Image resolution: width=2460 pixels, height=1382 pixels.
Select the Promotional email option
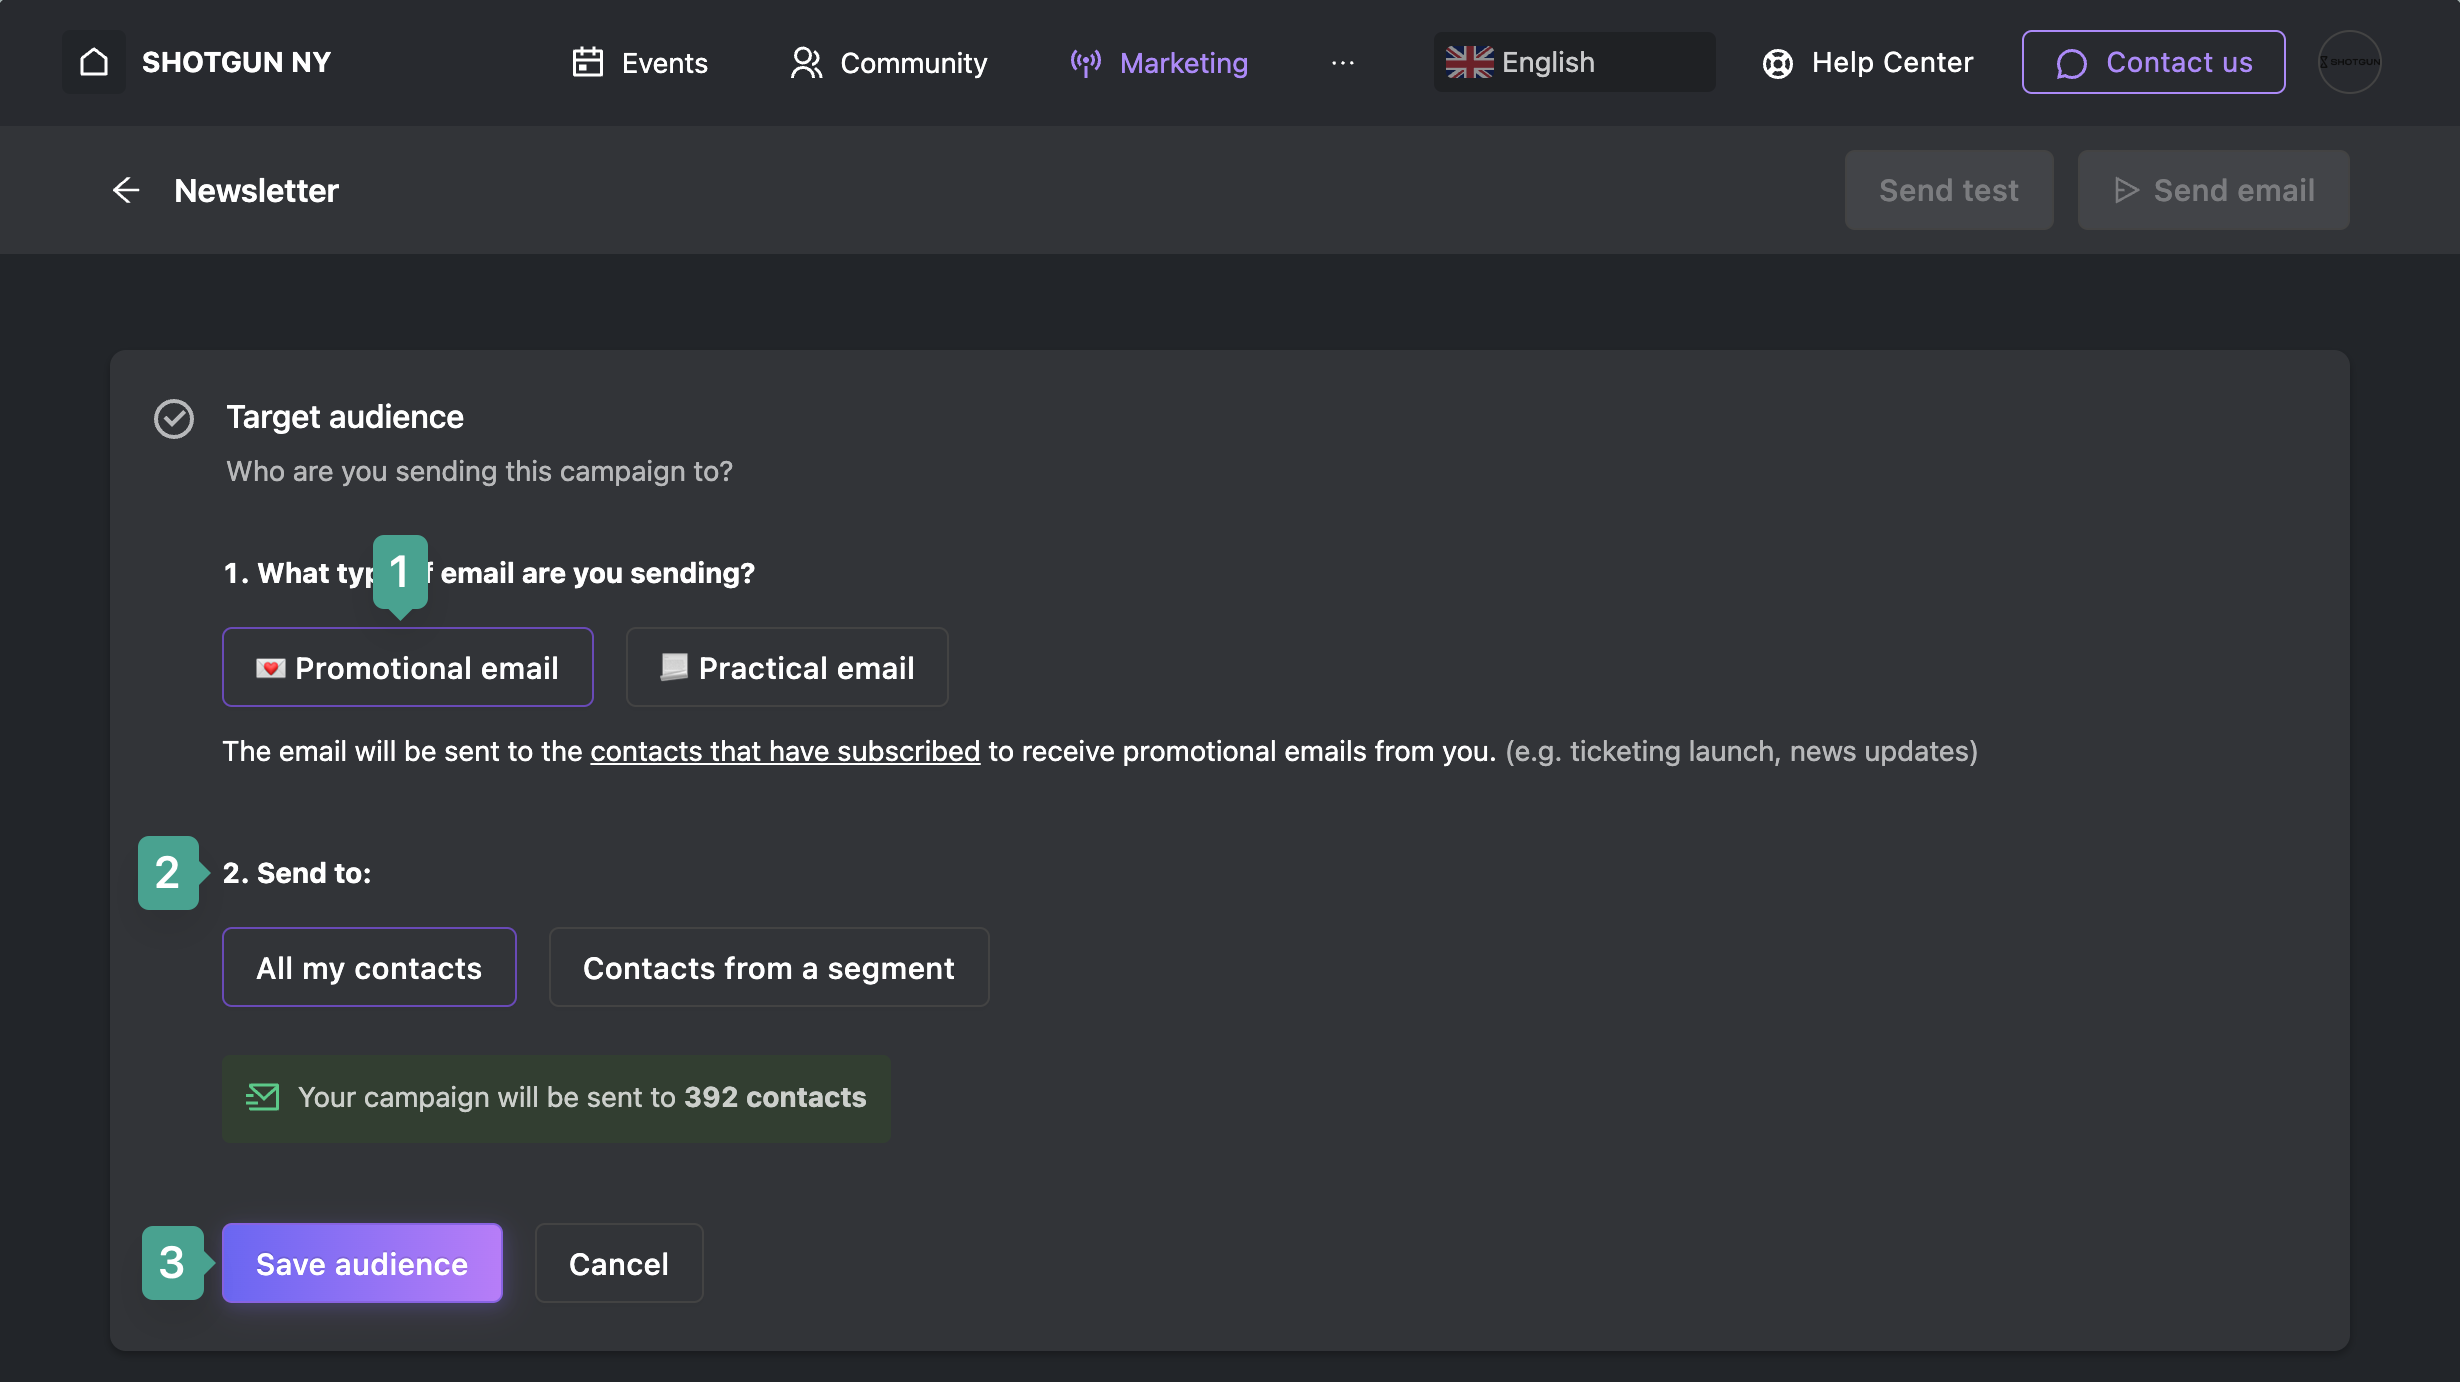pyautogui.click(x=408, y=667)
